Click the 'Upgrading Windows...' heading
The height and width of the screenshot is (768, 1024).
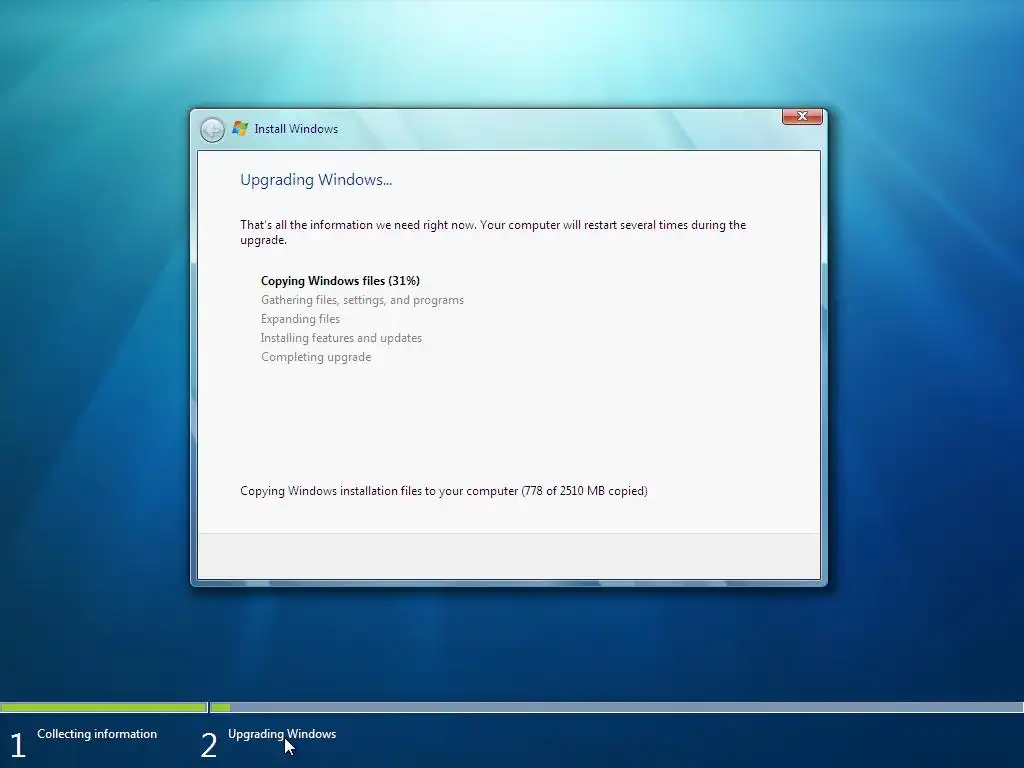(x=316, y=180)
